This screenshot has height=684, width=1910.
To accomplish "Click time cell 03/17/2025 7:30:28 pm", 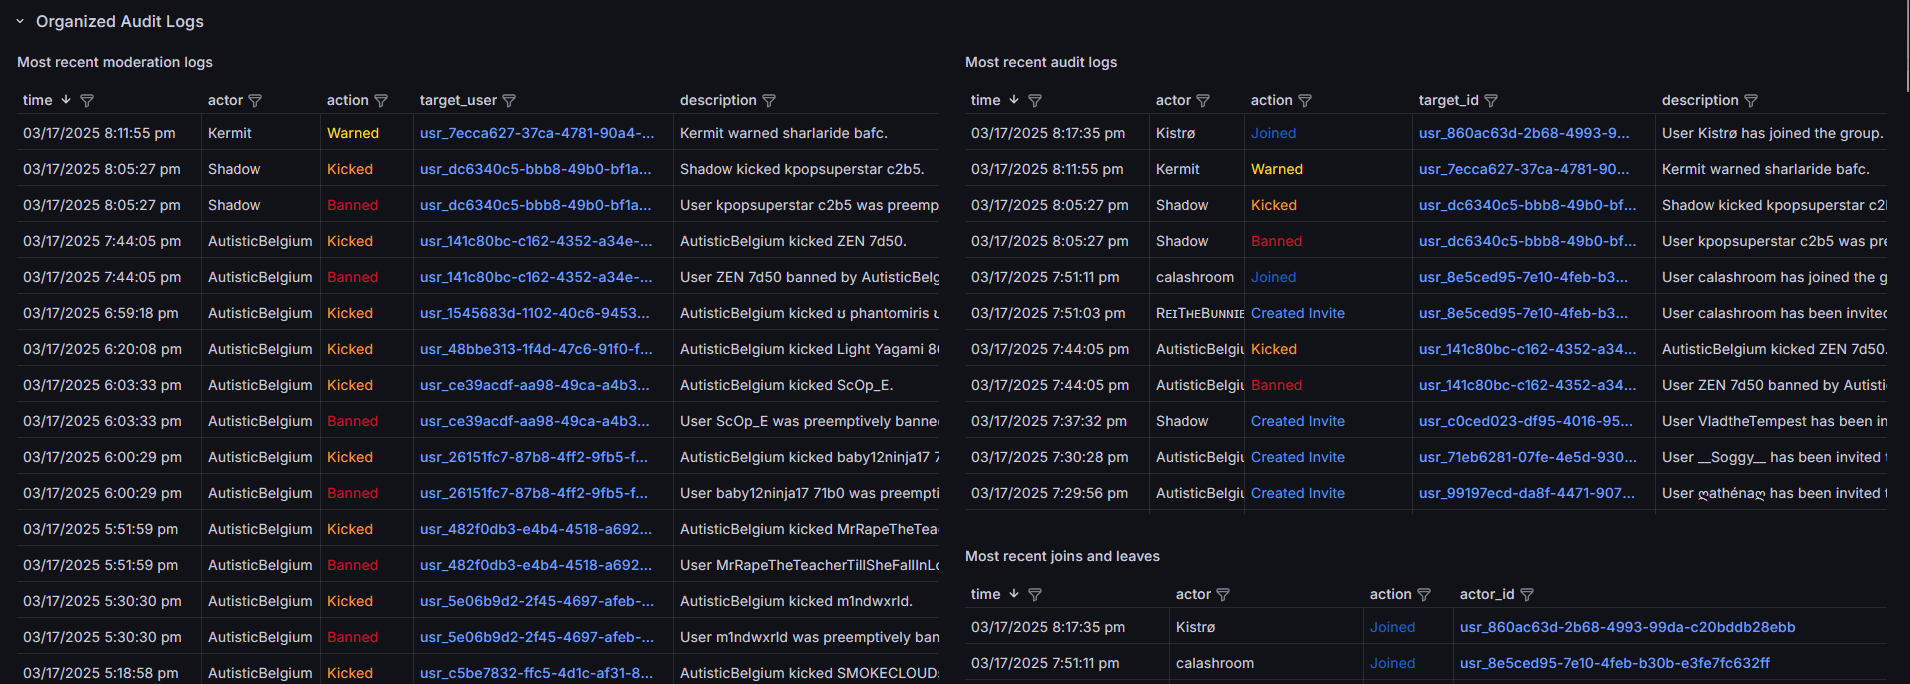I will [x=1050, y=457].
